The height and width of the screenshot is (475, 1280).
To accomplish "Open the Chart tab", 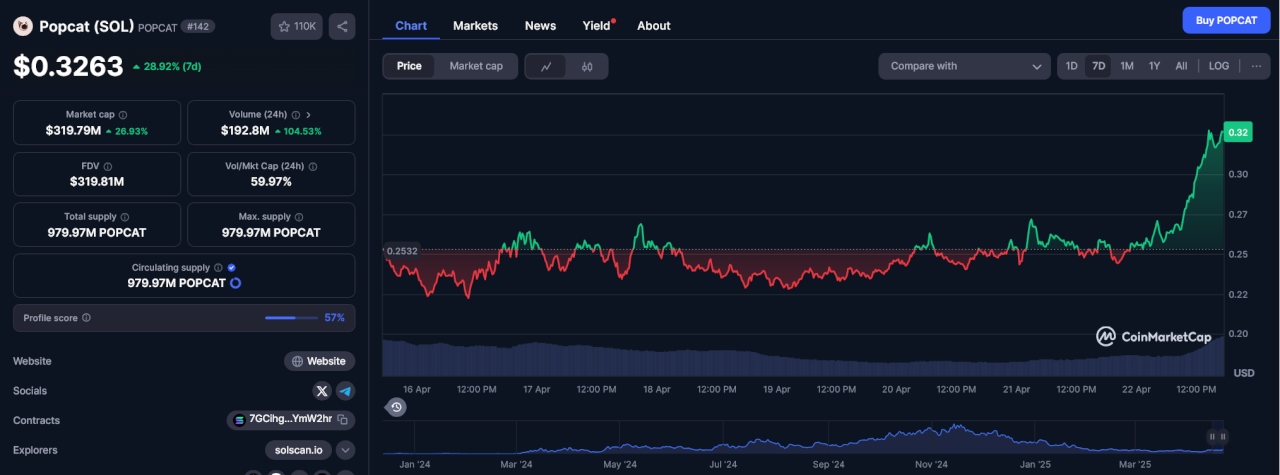I will 411,25.
